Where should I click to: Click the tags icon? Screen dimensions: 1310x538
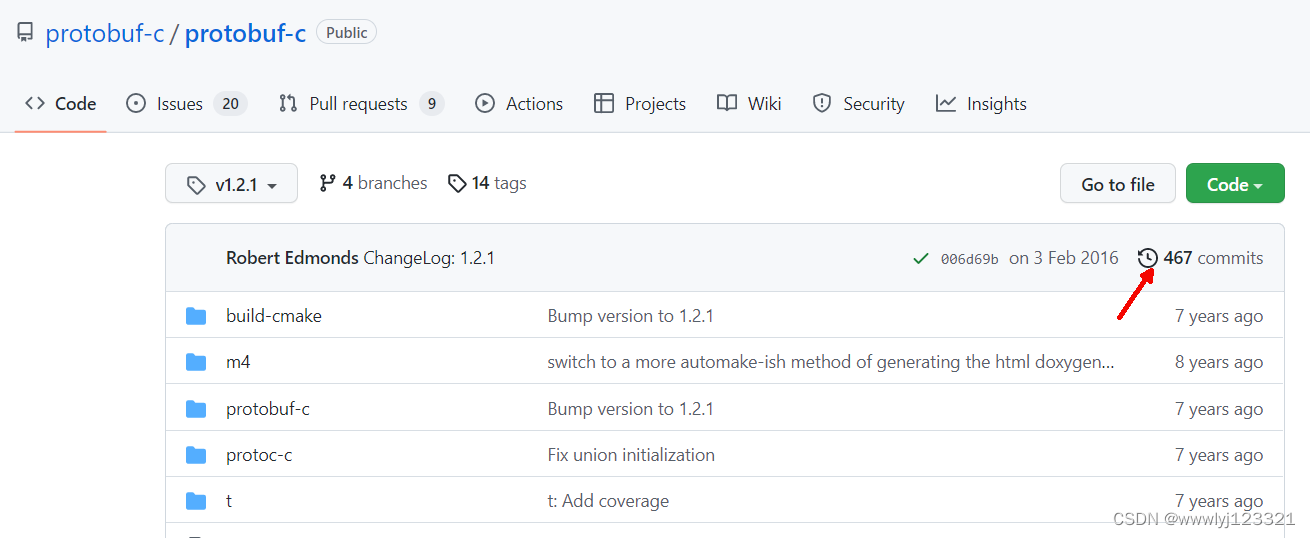(457, 183)
